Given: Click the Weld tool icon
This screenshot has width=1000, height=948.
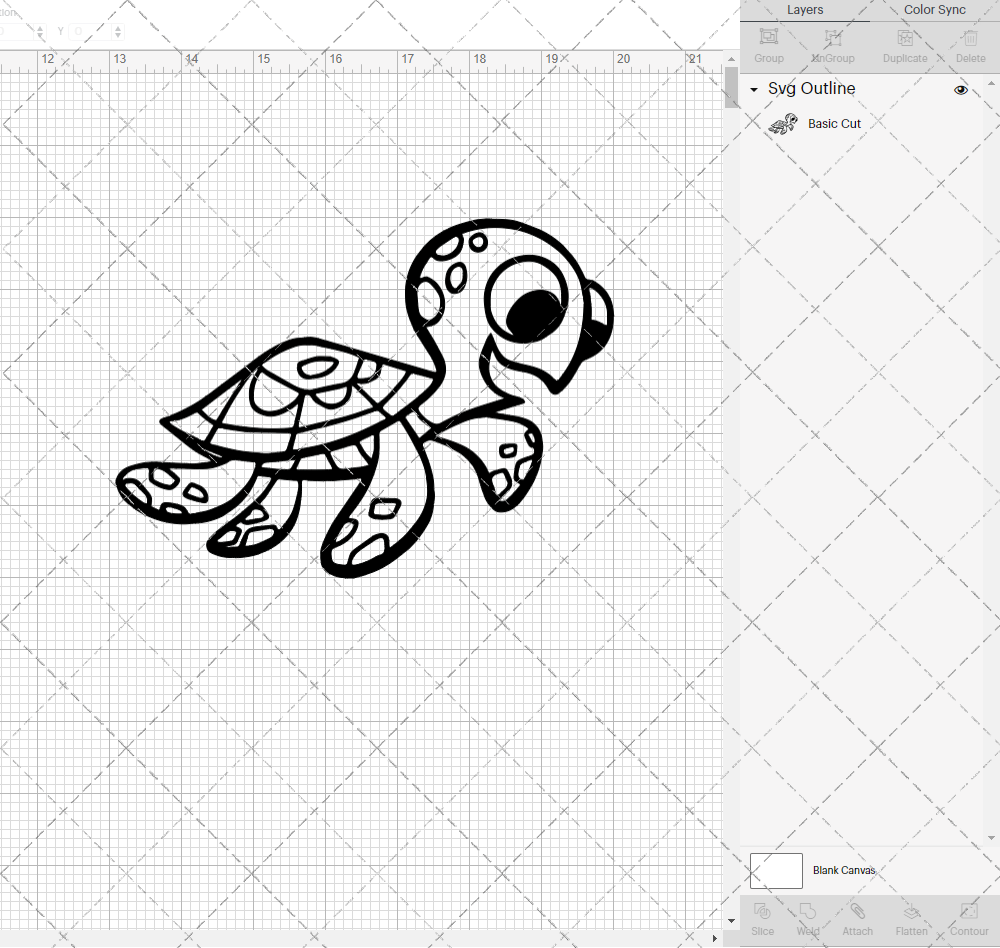Looking at the screenshot, I should coord(807,910).
